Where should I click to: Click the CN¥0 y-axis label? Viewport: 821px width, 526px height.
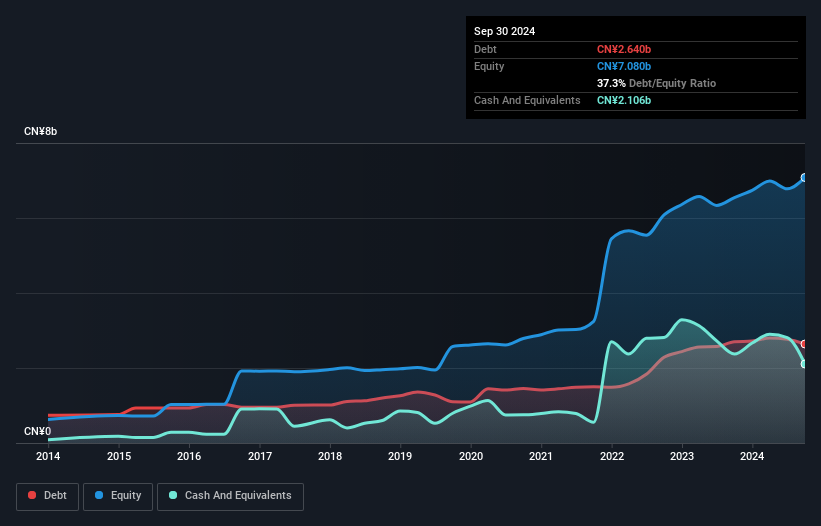pyautogui.click(x=38, y=431)
